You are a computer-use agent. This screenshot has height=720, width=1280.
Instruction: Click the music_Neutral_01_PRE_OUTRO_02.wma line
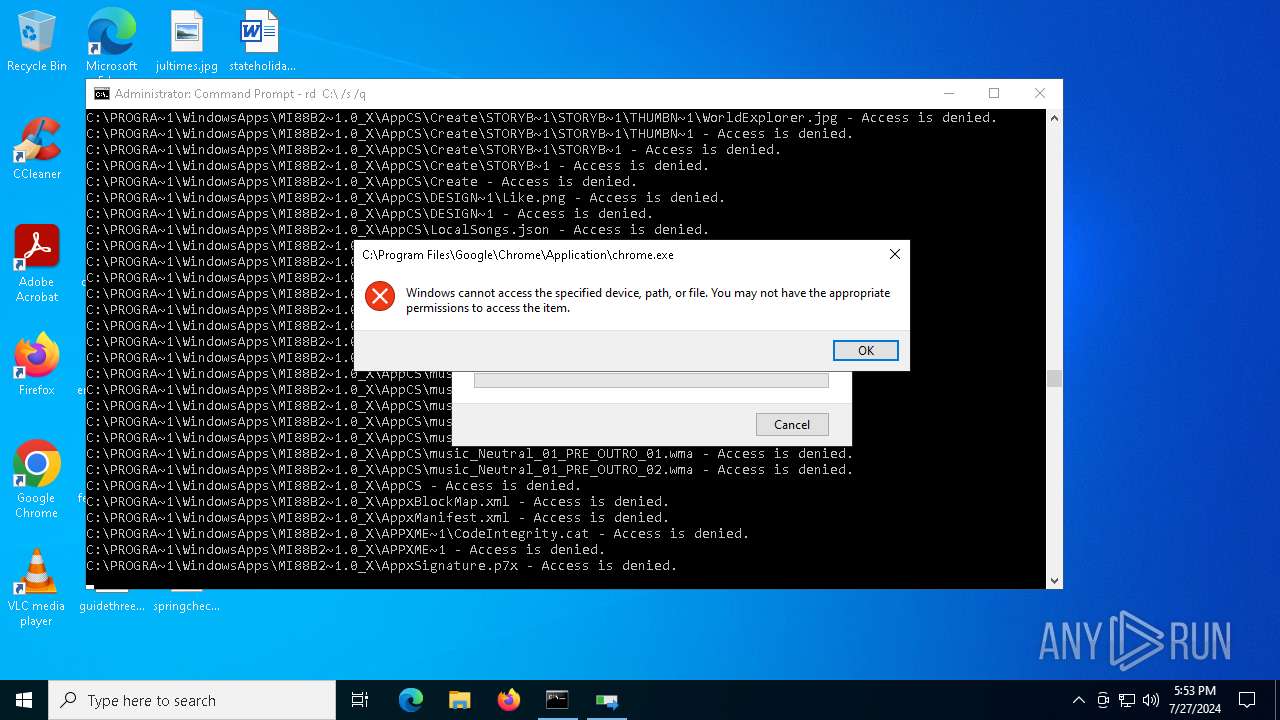click(470, 470)
